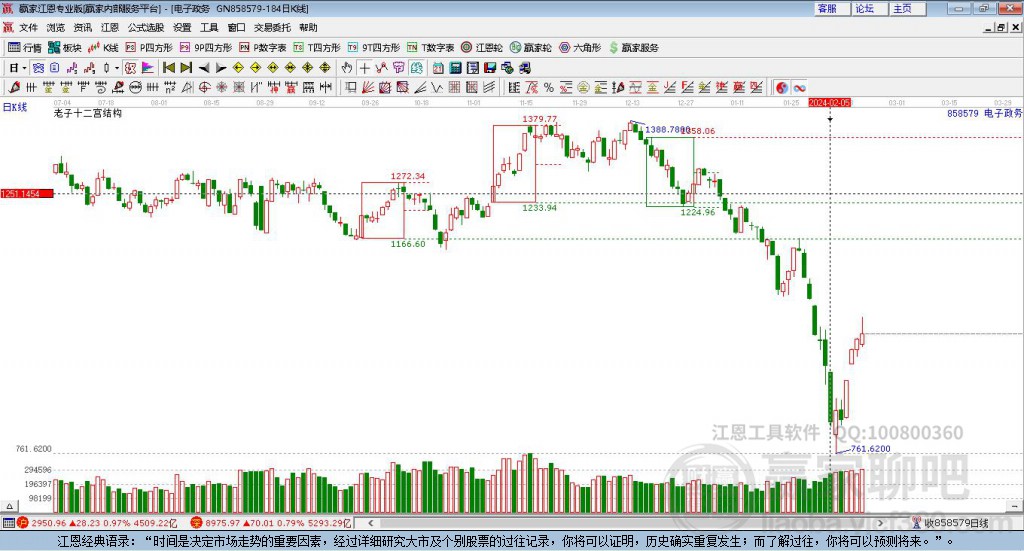Click the red 1251.1454 price tag

(x=27, y=194)
